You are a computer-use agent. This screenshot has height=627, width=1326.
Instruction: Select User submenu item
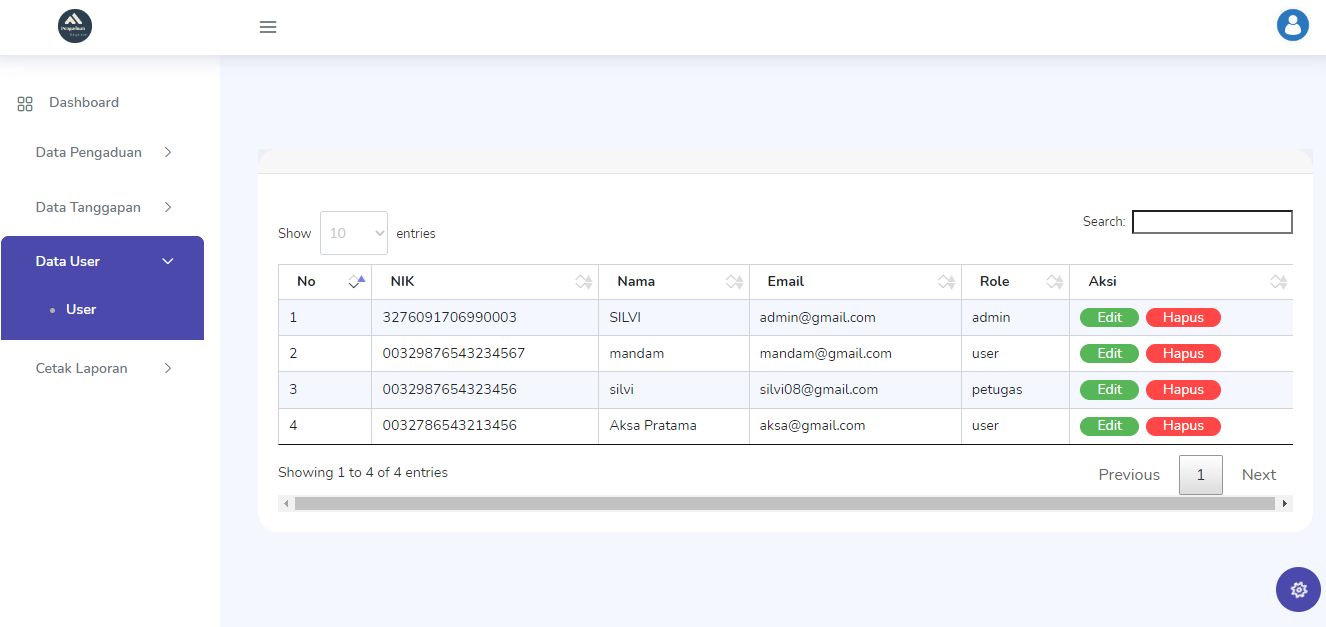(x=81, y=310)
